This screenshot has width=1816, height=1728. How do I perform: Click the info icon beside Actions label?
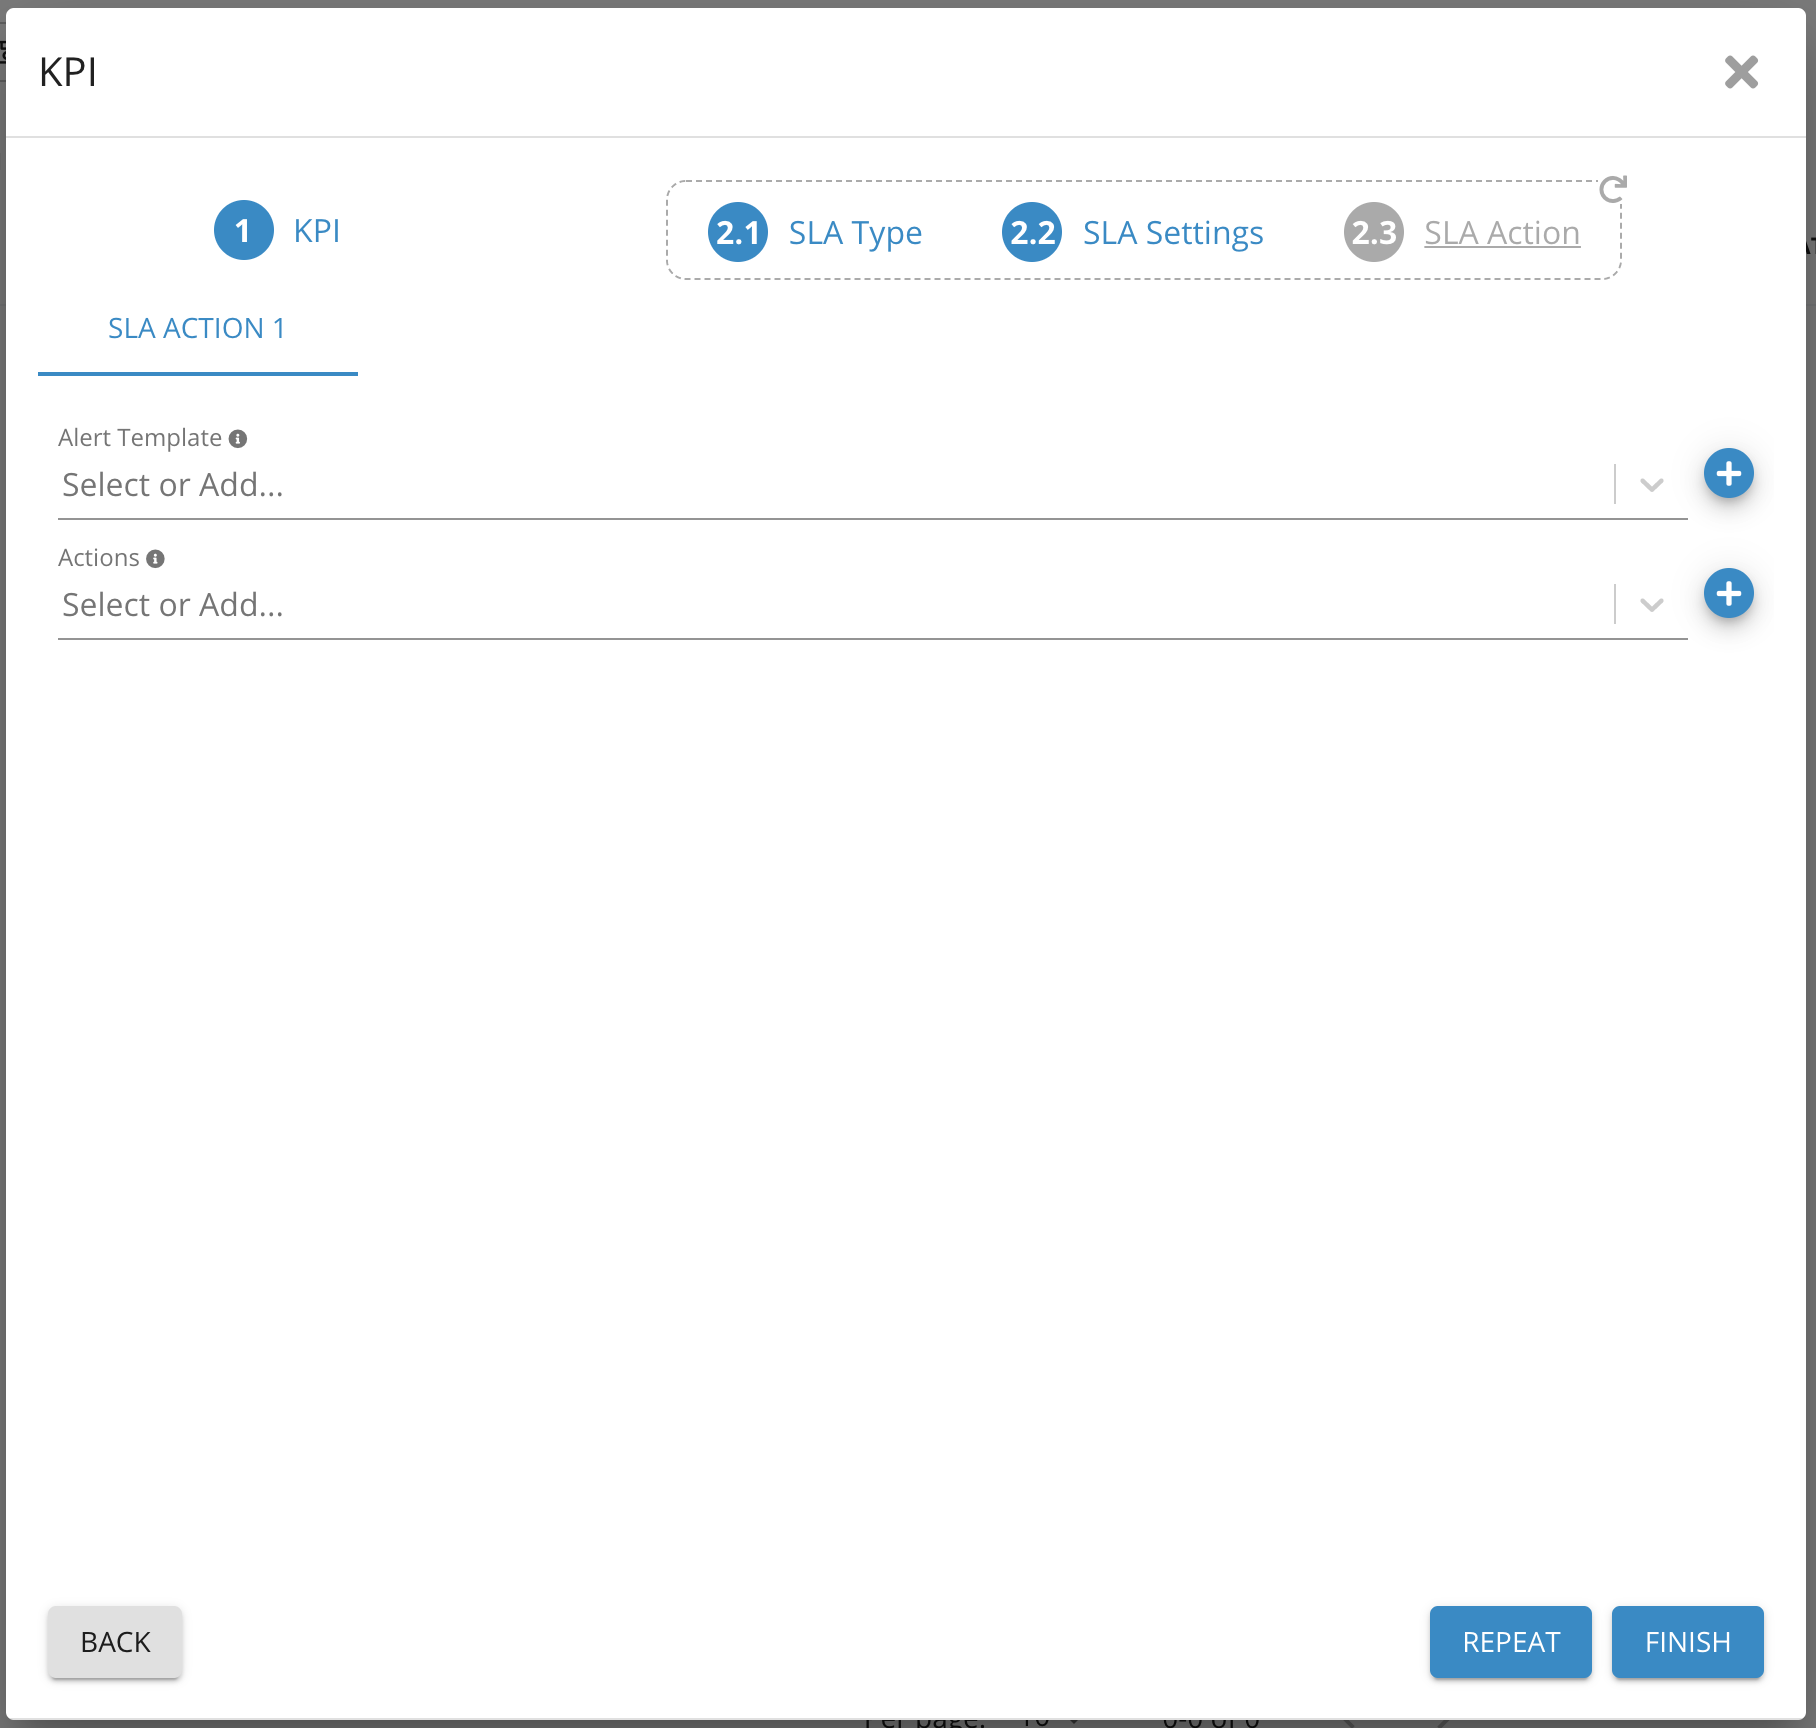click(155, 559)
